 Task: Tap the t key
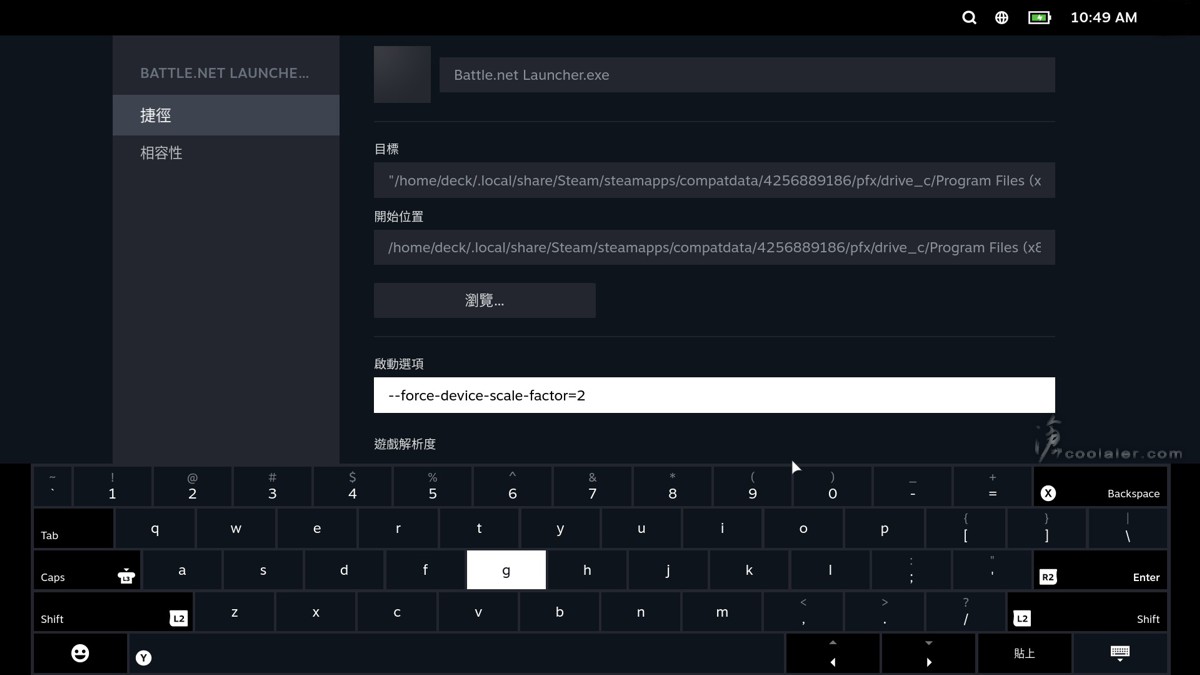click(479, 528)
